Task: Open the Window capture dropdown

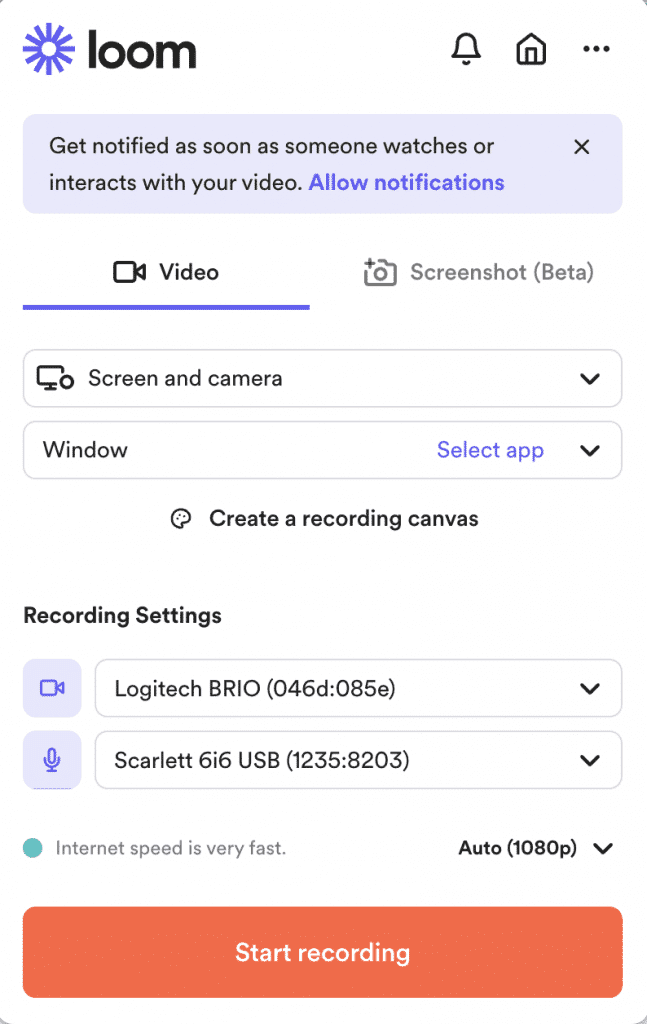Action: [323, 450]
